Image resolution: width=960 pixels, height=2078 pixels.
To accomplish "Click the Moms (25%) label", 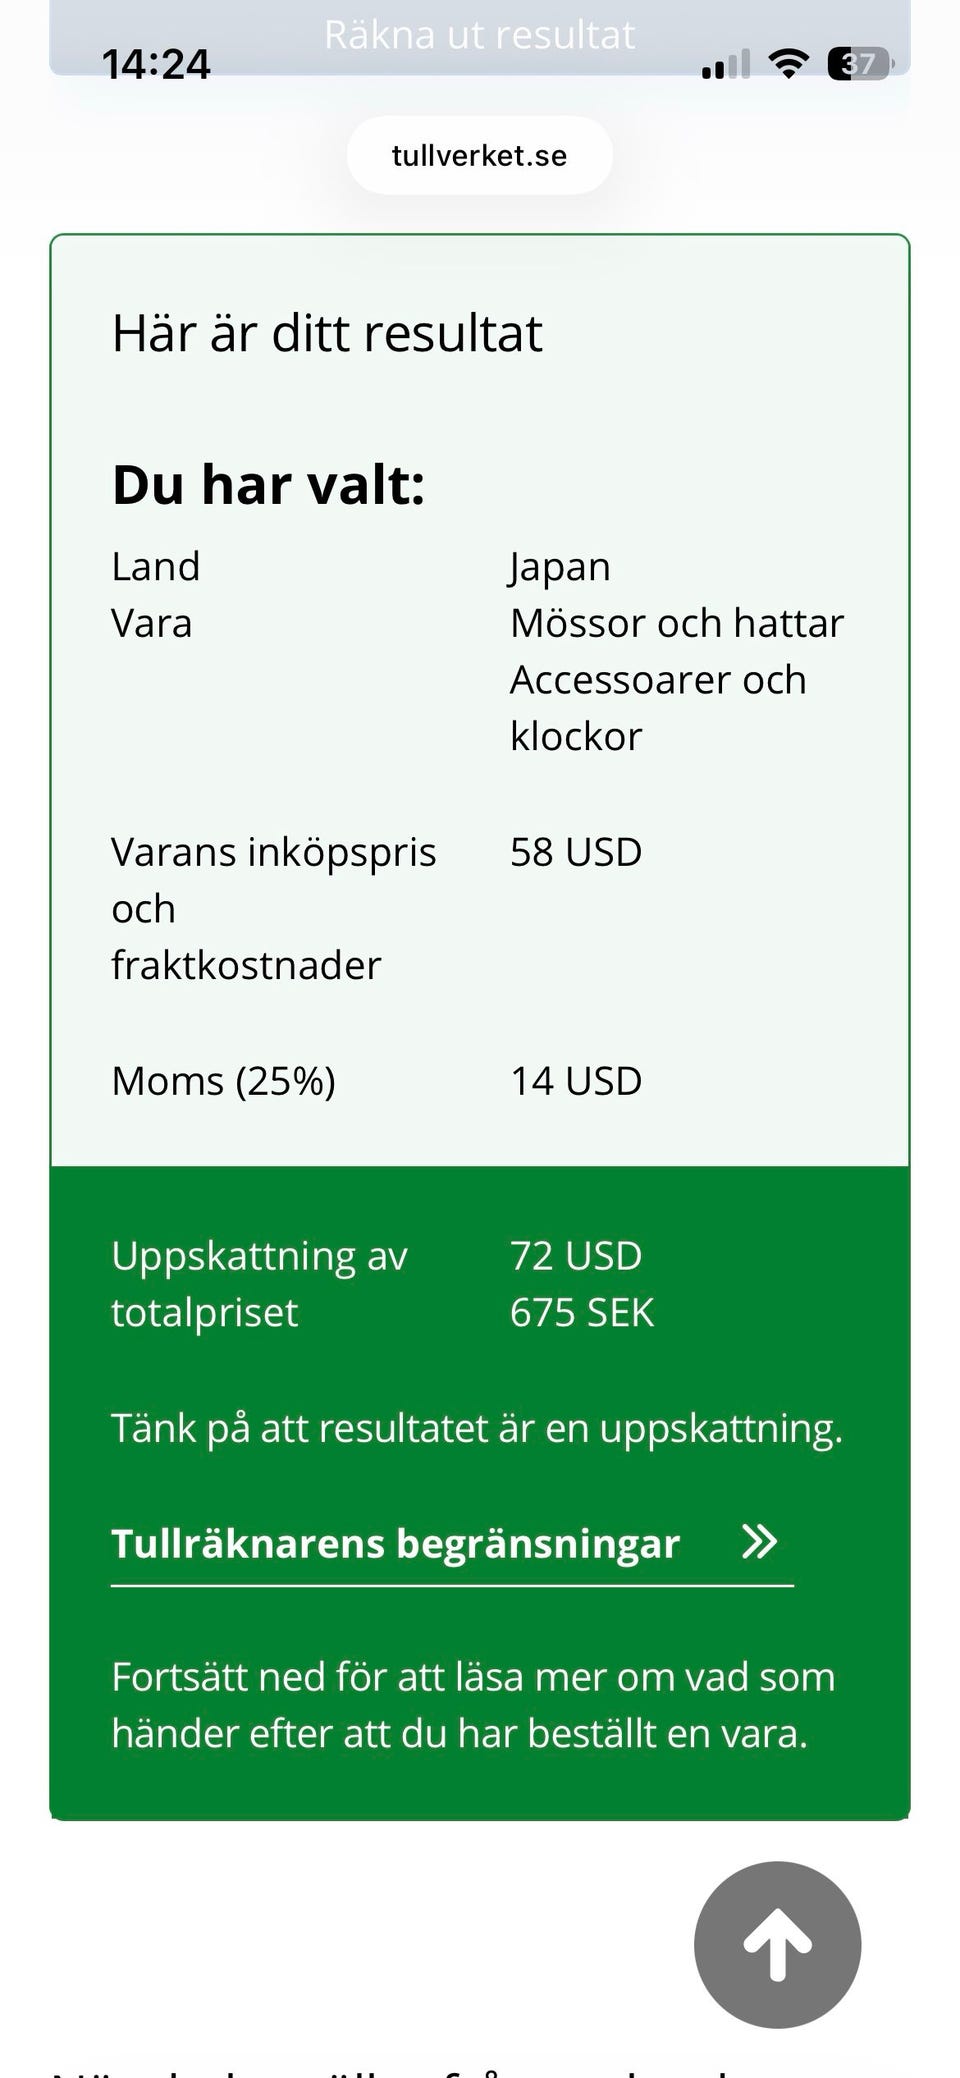I will (223, 1081).
